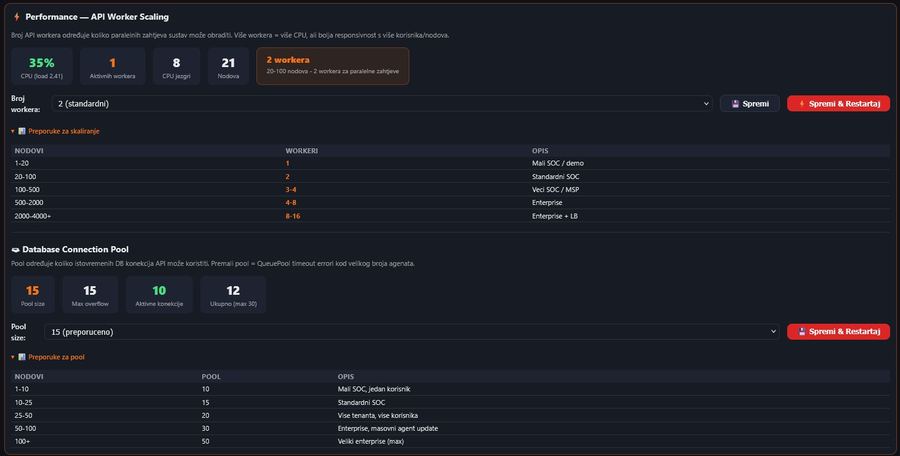This screenshot has width=900, height=456.
Task: Click Spremi button for worker count
Action: click(750, 103)
